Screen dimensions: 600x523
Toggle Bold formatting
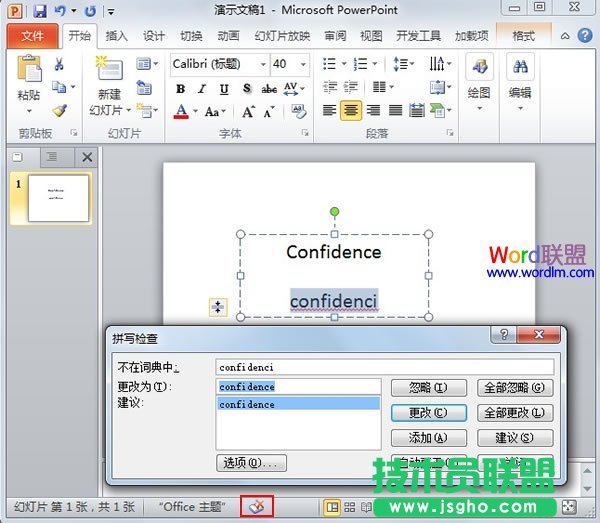(x=180, y=88)
